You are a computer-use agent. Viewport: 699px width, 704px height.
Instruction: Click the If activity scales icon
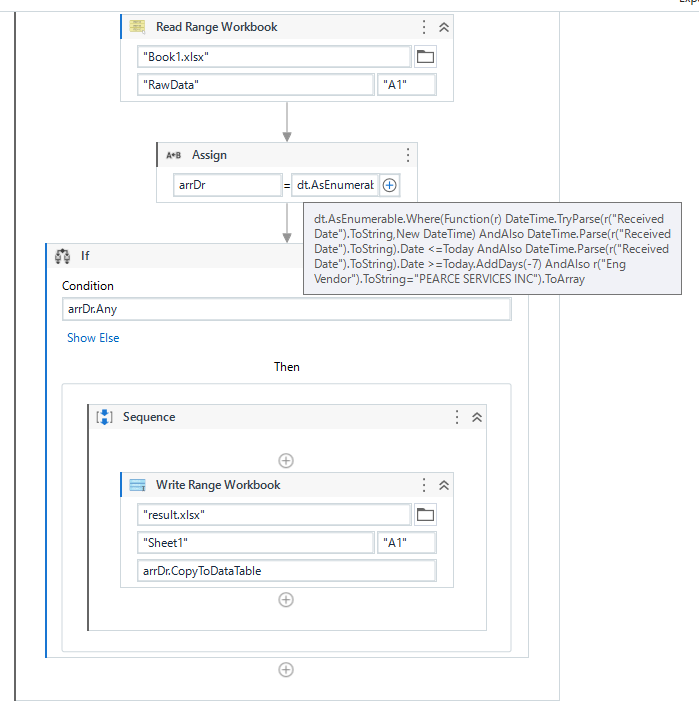62,256
